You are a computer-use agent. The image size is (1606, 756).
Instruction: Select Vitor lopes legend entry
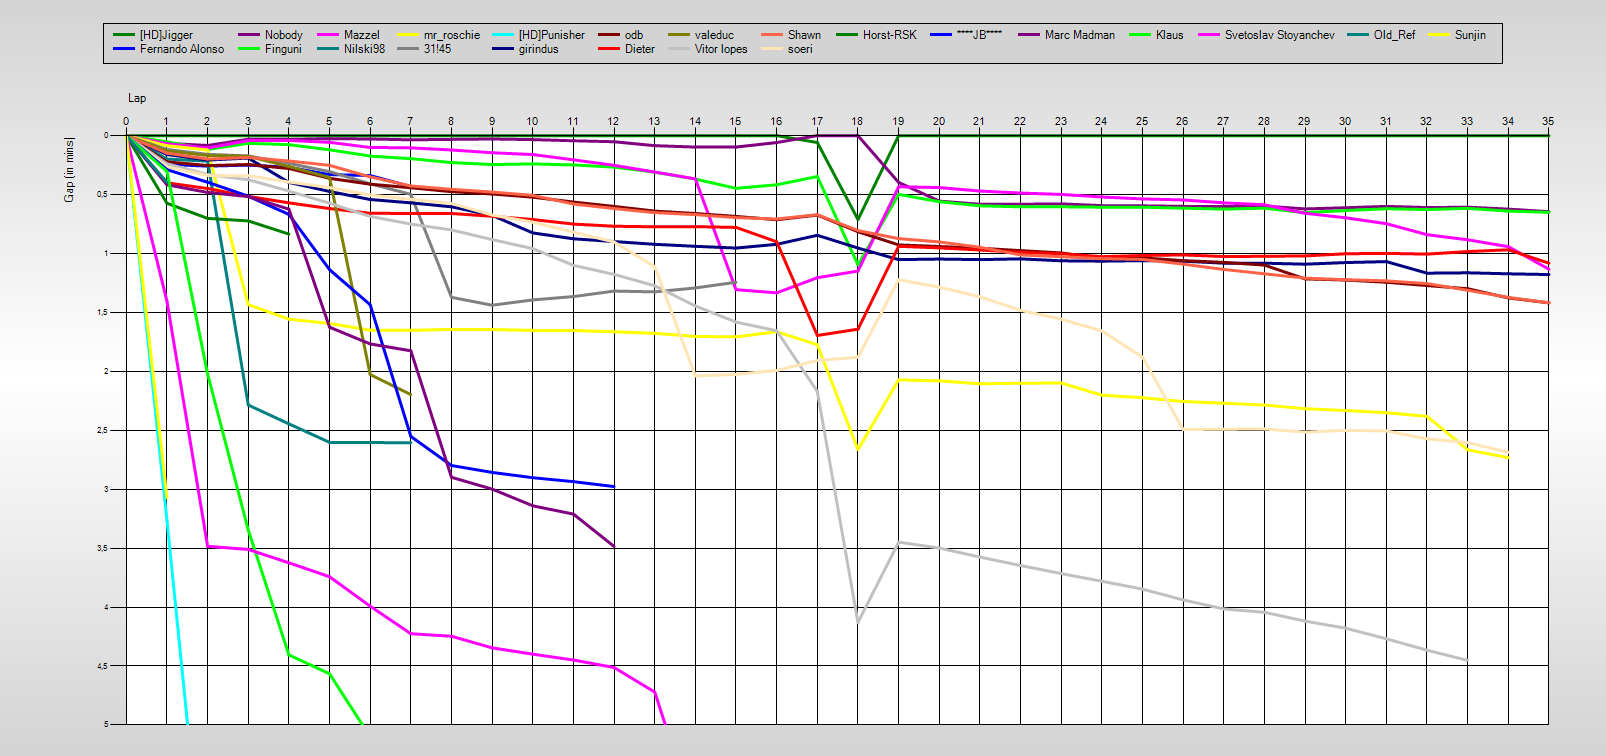[720, 49]
